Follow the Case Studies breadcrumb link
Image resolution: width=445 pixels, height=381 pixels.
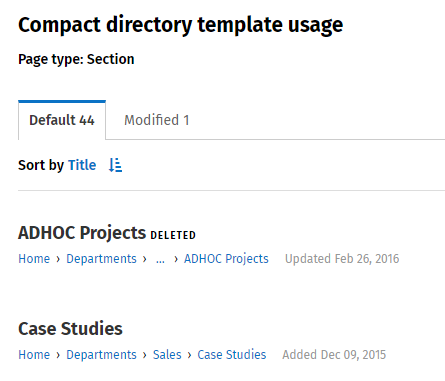[232, 355]
